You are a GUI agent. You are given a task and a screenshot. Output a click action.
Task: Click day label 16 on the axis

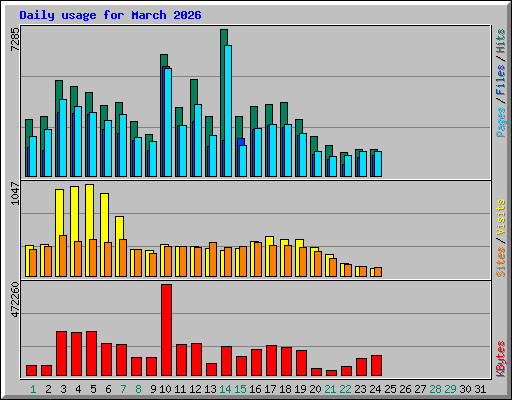[255, 389]
